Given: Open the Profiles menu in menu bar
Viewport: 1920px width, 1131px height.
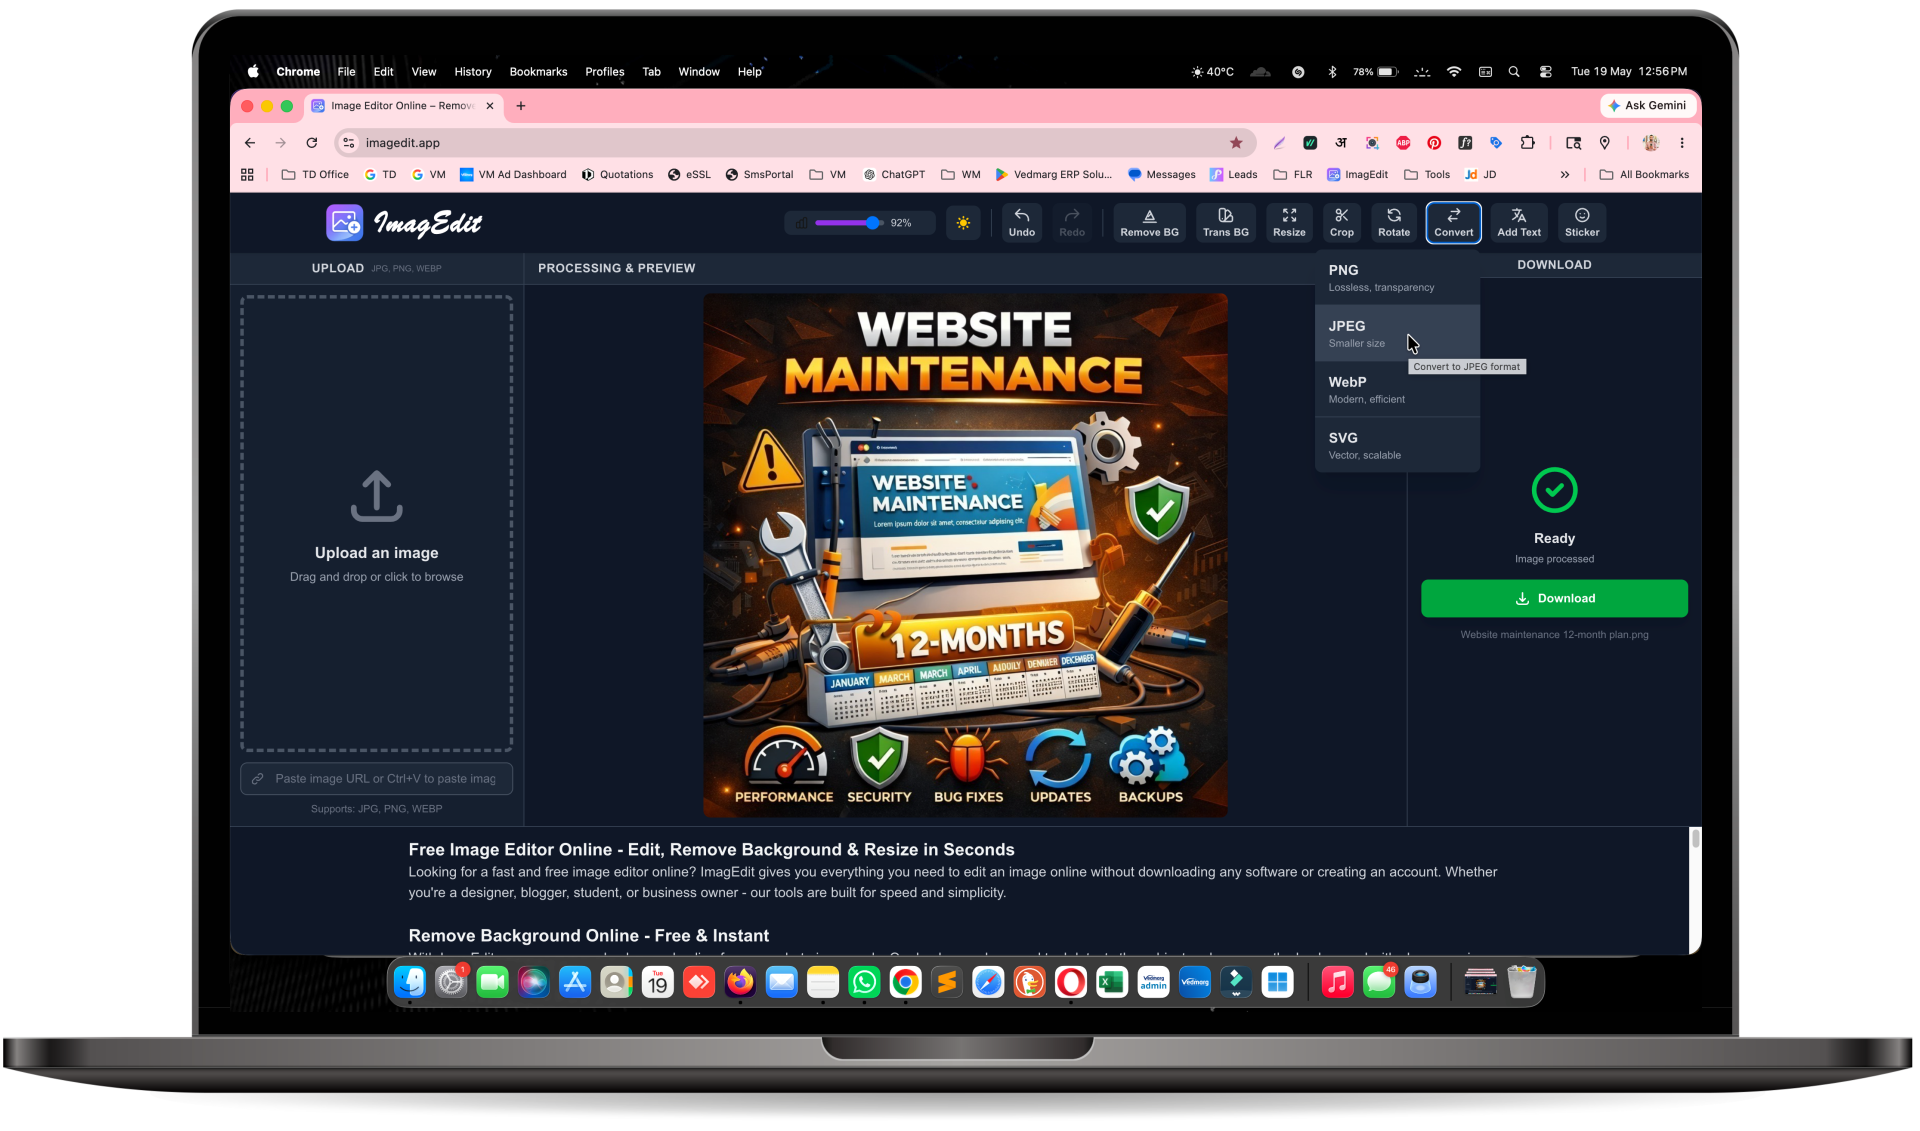Looking at the screenshot, I should coord(604,72).
